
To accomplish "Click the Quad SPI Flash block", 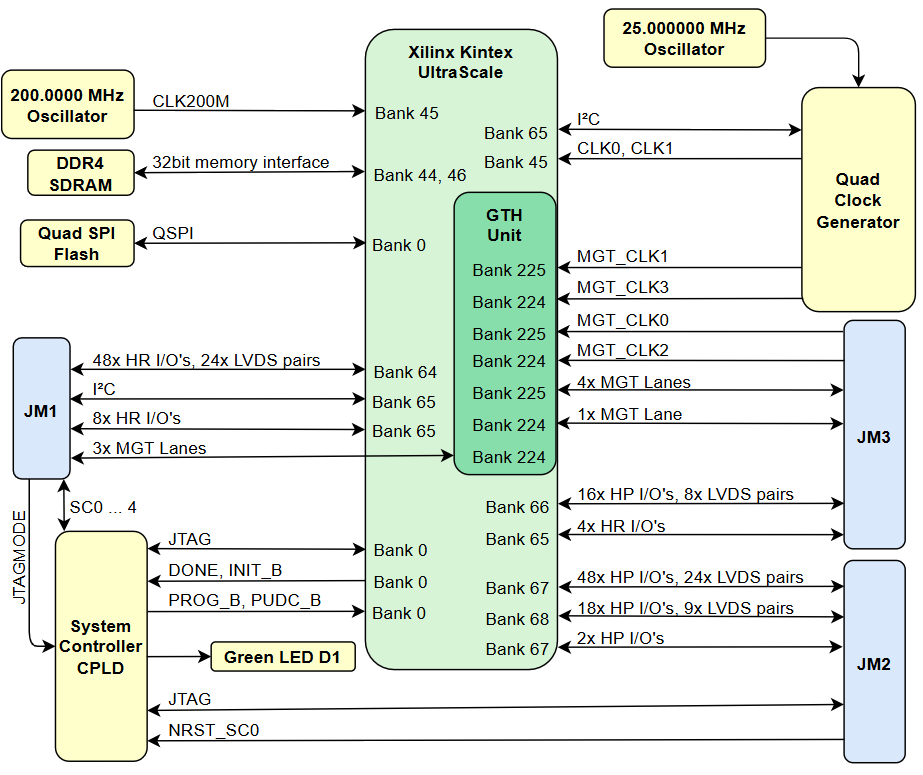I will pyautogui.click(x=77, y=243).
